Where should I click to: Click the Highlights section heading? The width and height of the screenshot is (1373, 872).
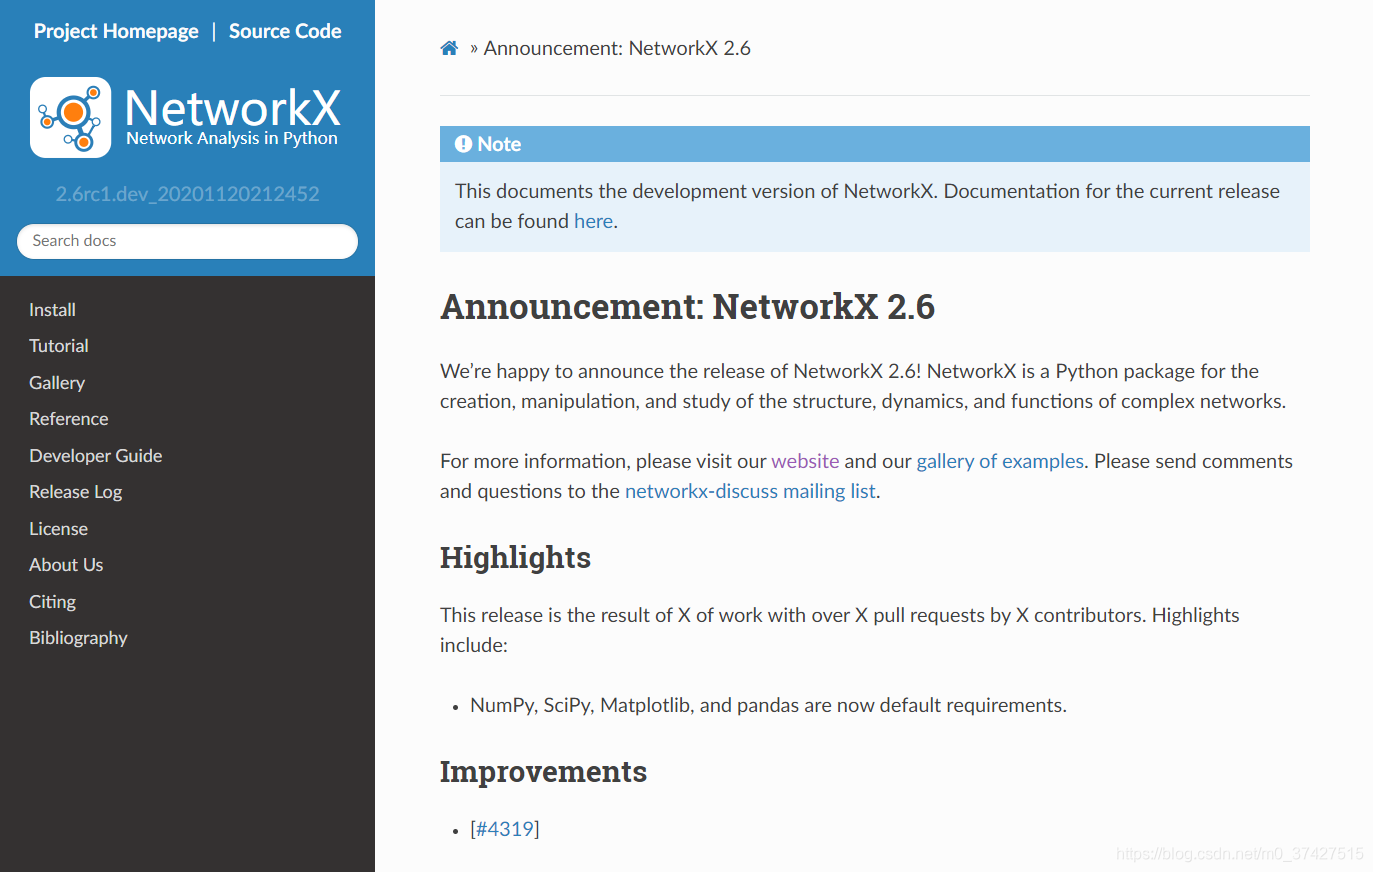[x=515, y=558]
